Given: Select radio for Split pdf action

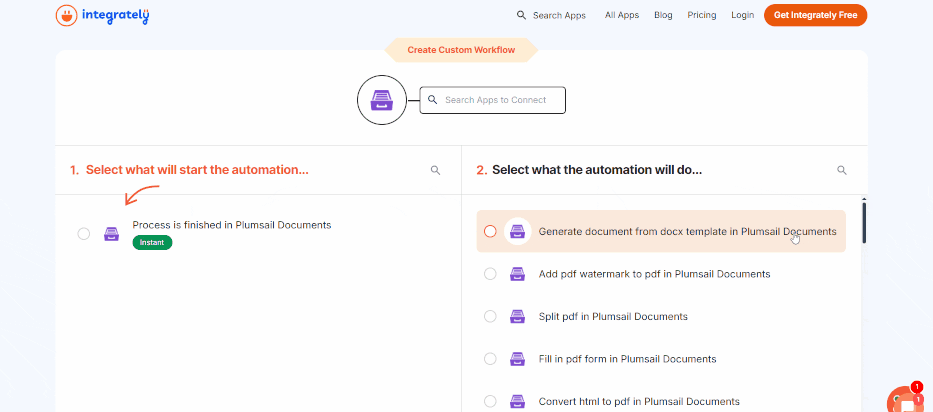Looking at the screenshot, I should point(490,316).
